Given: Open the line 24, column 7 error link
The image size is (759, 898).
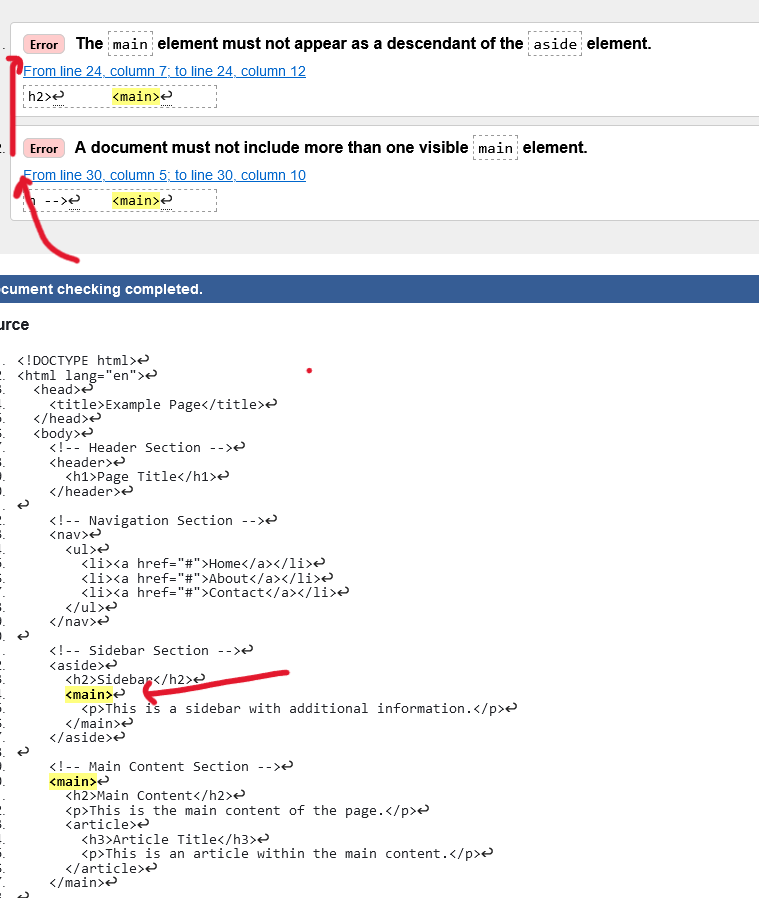Looking at the screenshot, I should coord(164,71).
